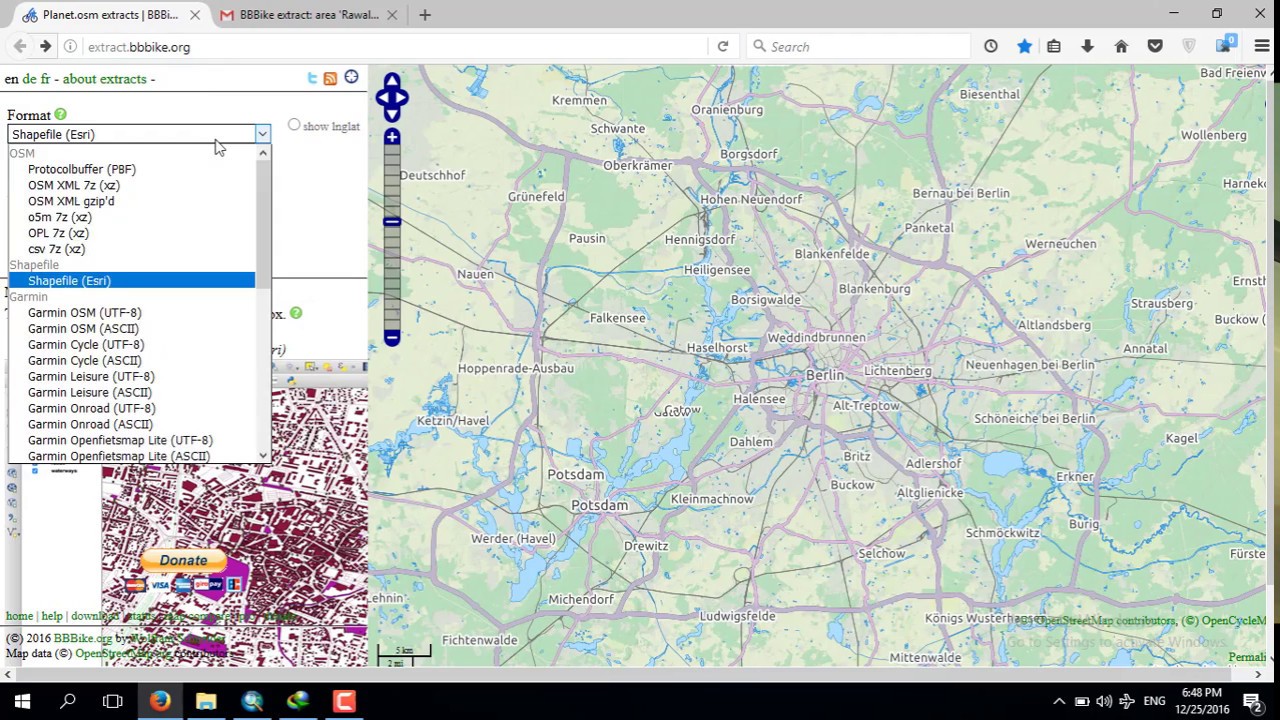Click the forward navigation arrow
The height and width of the screenshot is (720, 1280).
[x=45, y=46]
